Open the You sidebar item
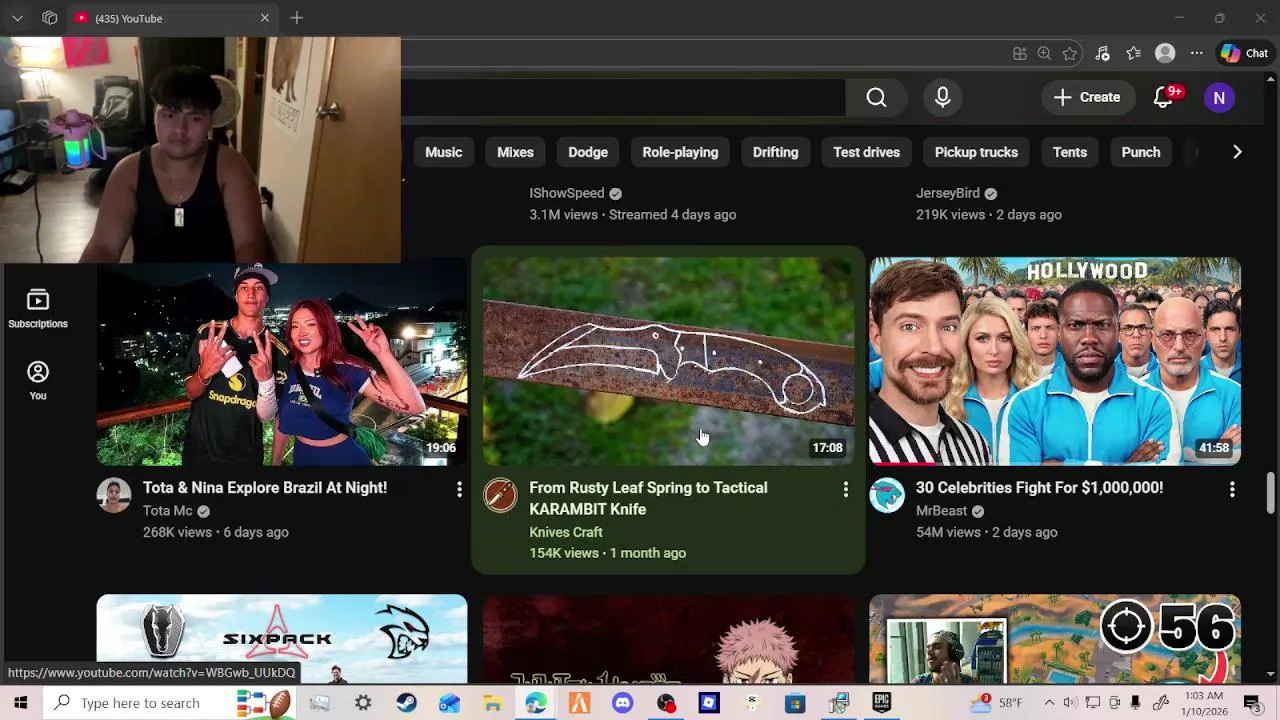Screen dimensions: 1280x720 [x=38, y=381]
